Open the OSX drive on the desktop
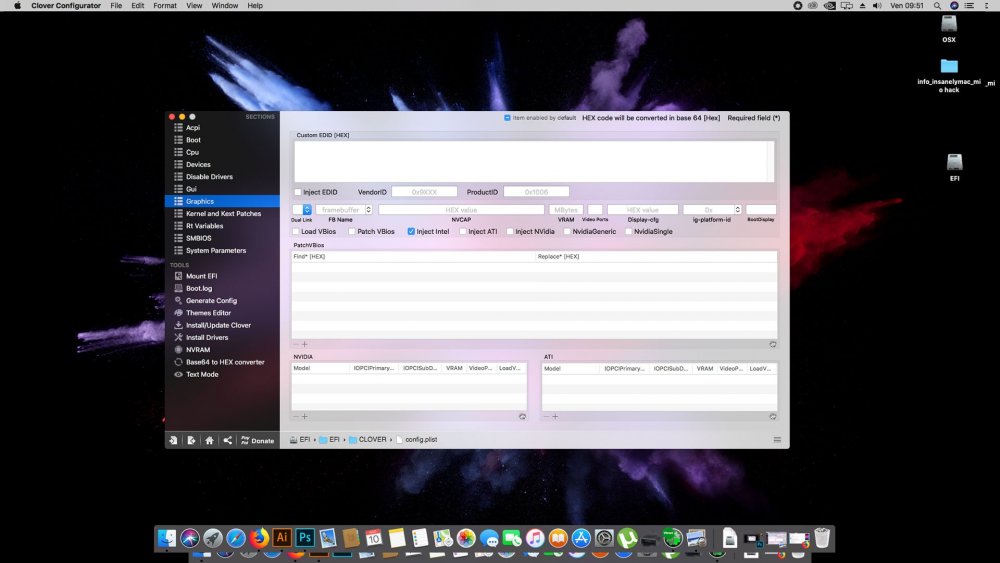Screen dimensions: 1000x563 [x=949, y=28]
